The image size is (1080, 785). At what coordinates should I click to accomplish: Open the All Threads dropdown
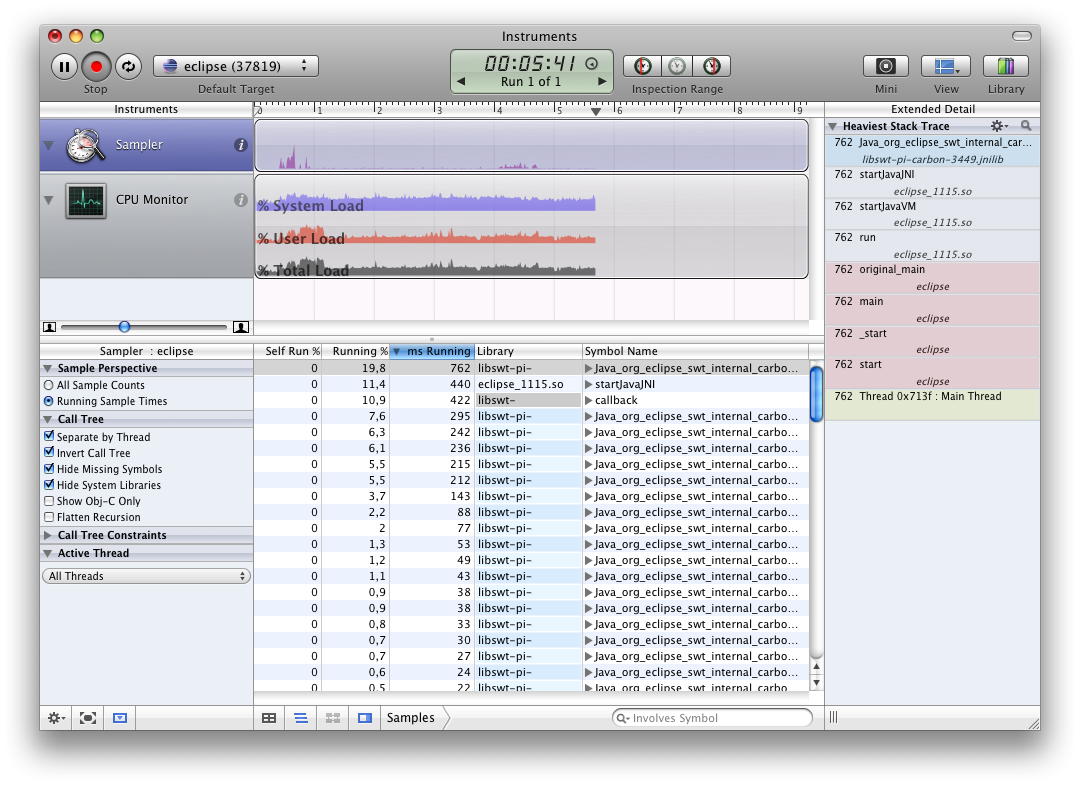pyautogui.click(x=146, y=576)
